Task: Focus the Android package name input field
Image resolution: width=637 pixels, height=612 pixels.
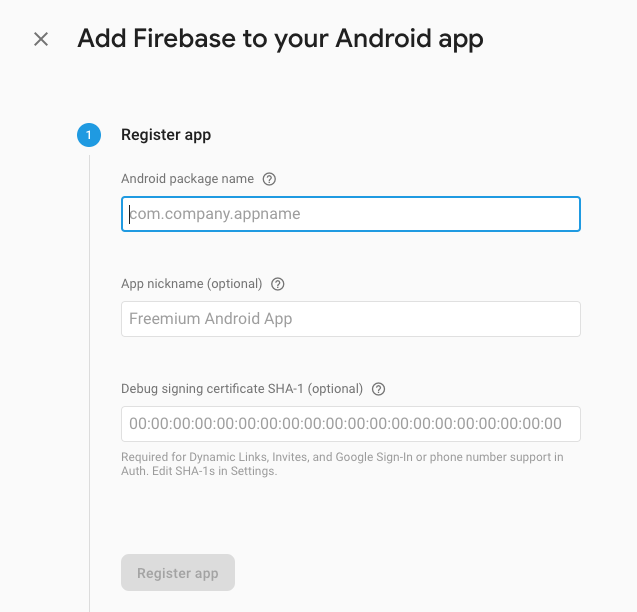Action: [350, 214]
